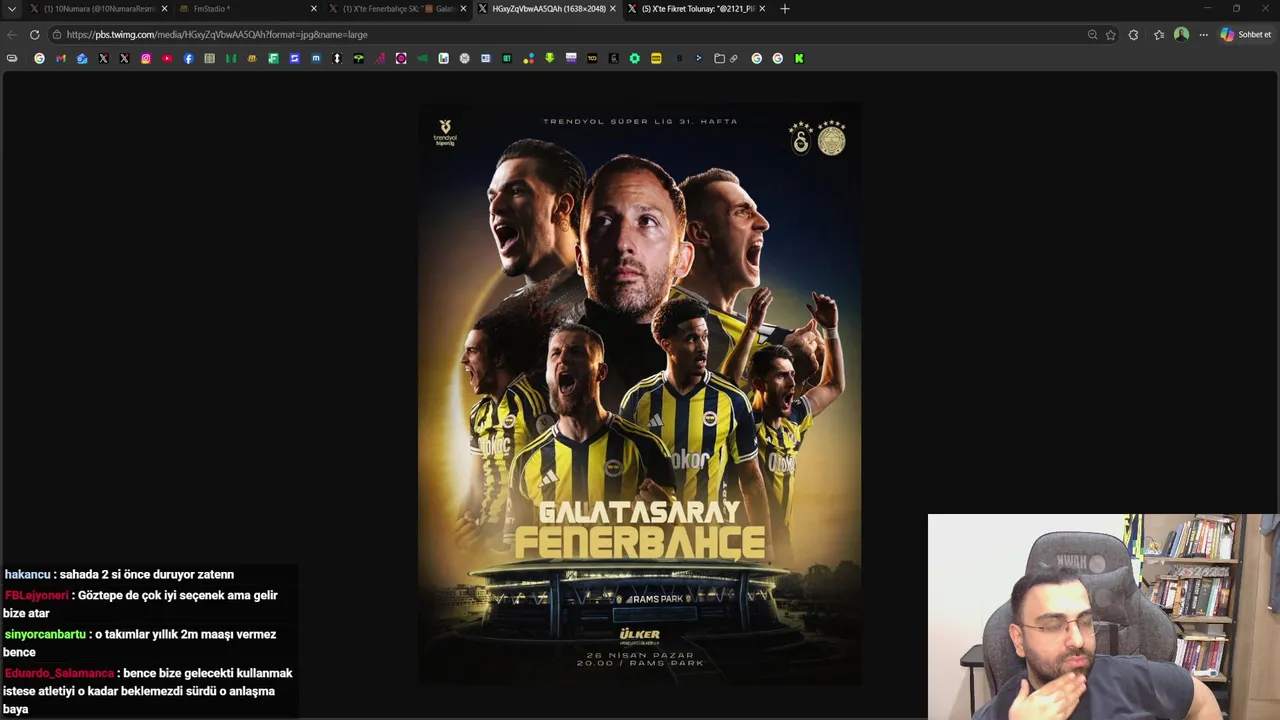Open the yellow download arrow bookmark
Image resolution: width=1280 pixels, height=720 pixels.
click(x=549, y=58)
